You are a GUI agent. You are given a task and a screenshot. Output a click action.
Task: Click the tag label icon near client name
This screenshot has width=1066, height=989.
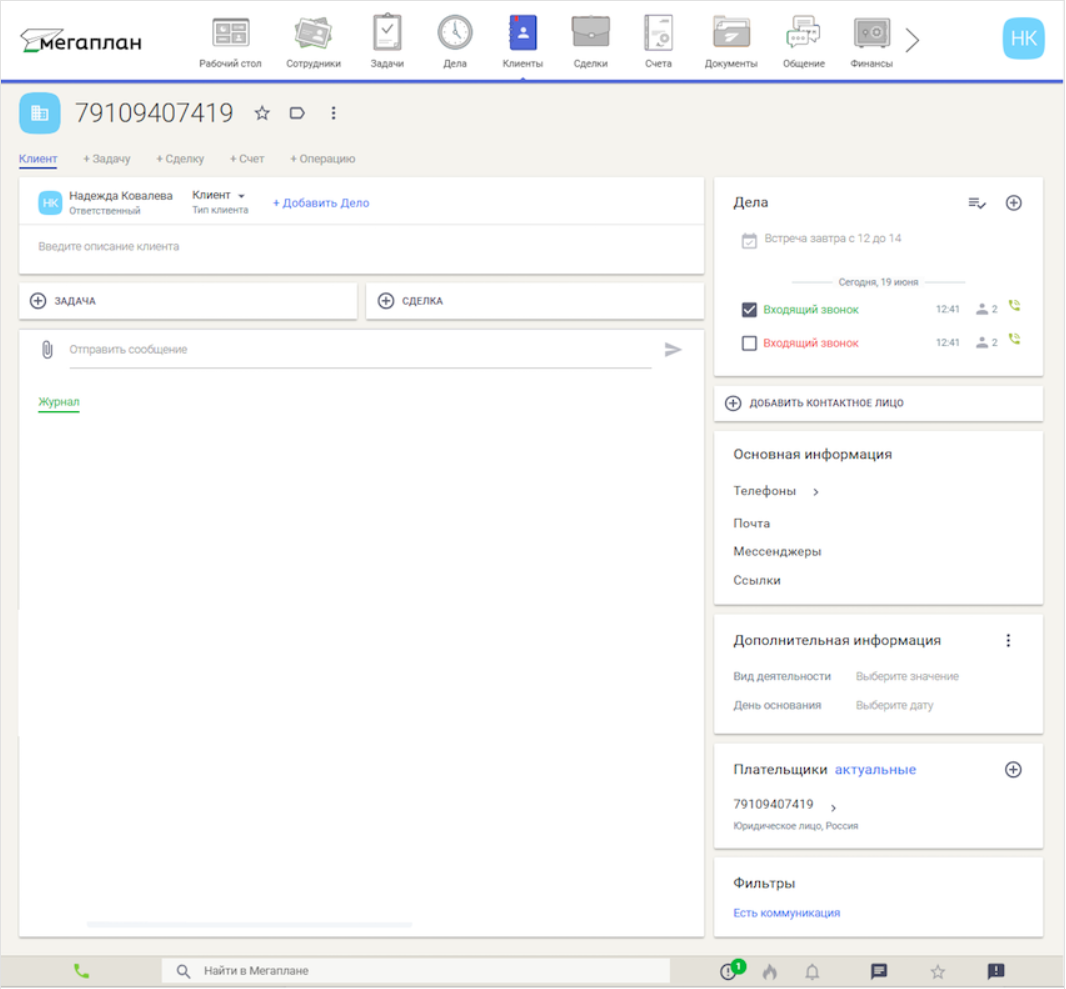point(297,113)
